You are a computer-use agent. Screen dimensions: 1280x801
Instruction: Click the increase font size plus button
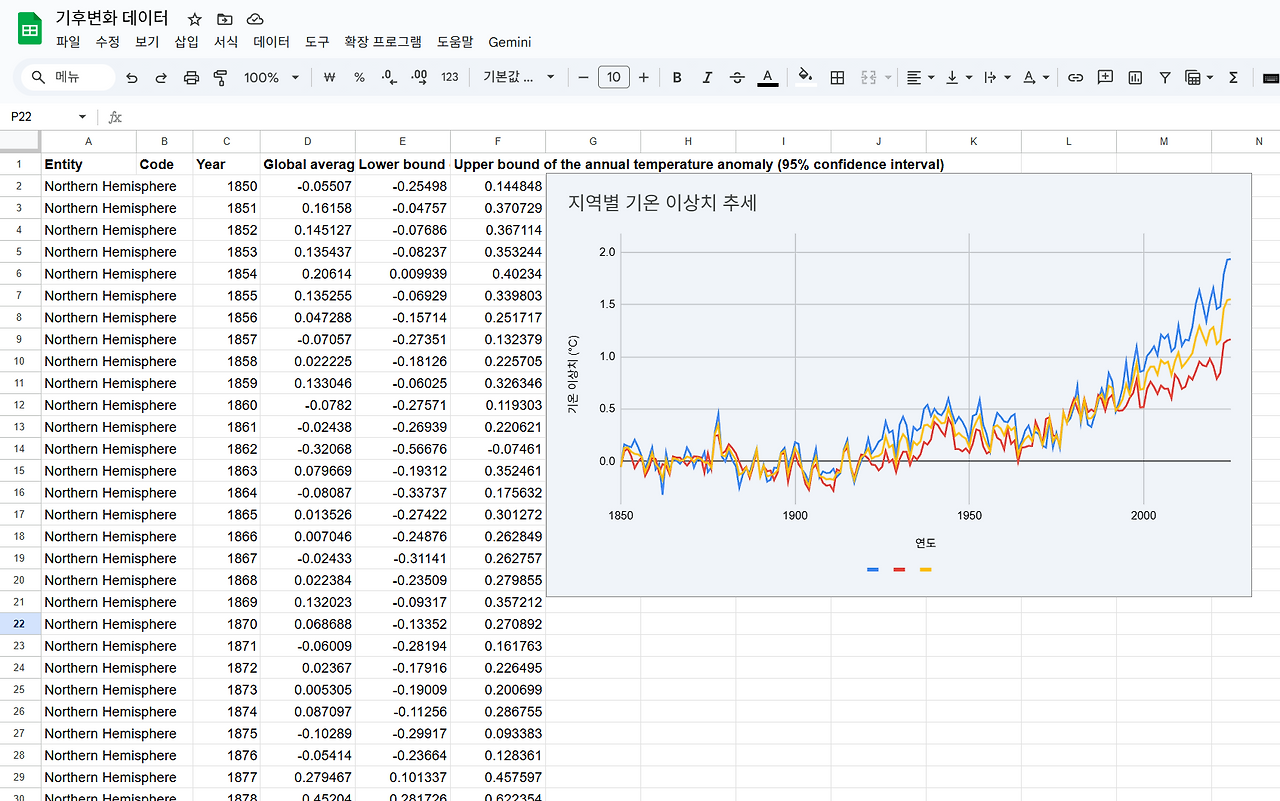click(x=643, y=77)
